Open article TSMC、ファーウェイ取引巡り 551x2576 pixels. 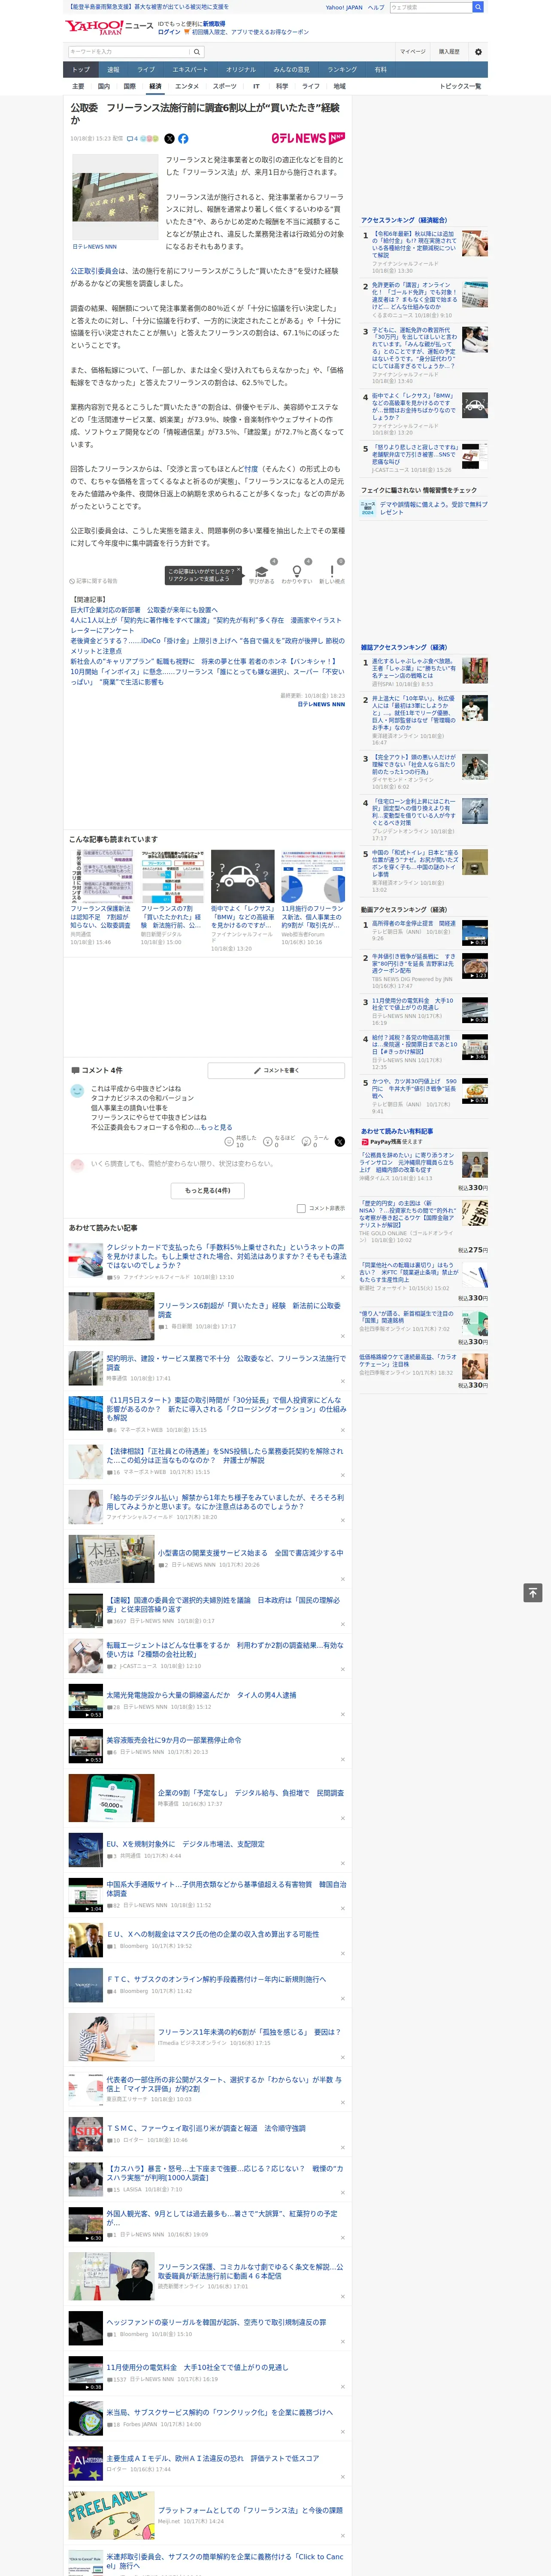pos(206,2129)
